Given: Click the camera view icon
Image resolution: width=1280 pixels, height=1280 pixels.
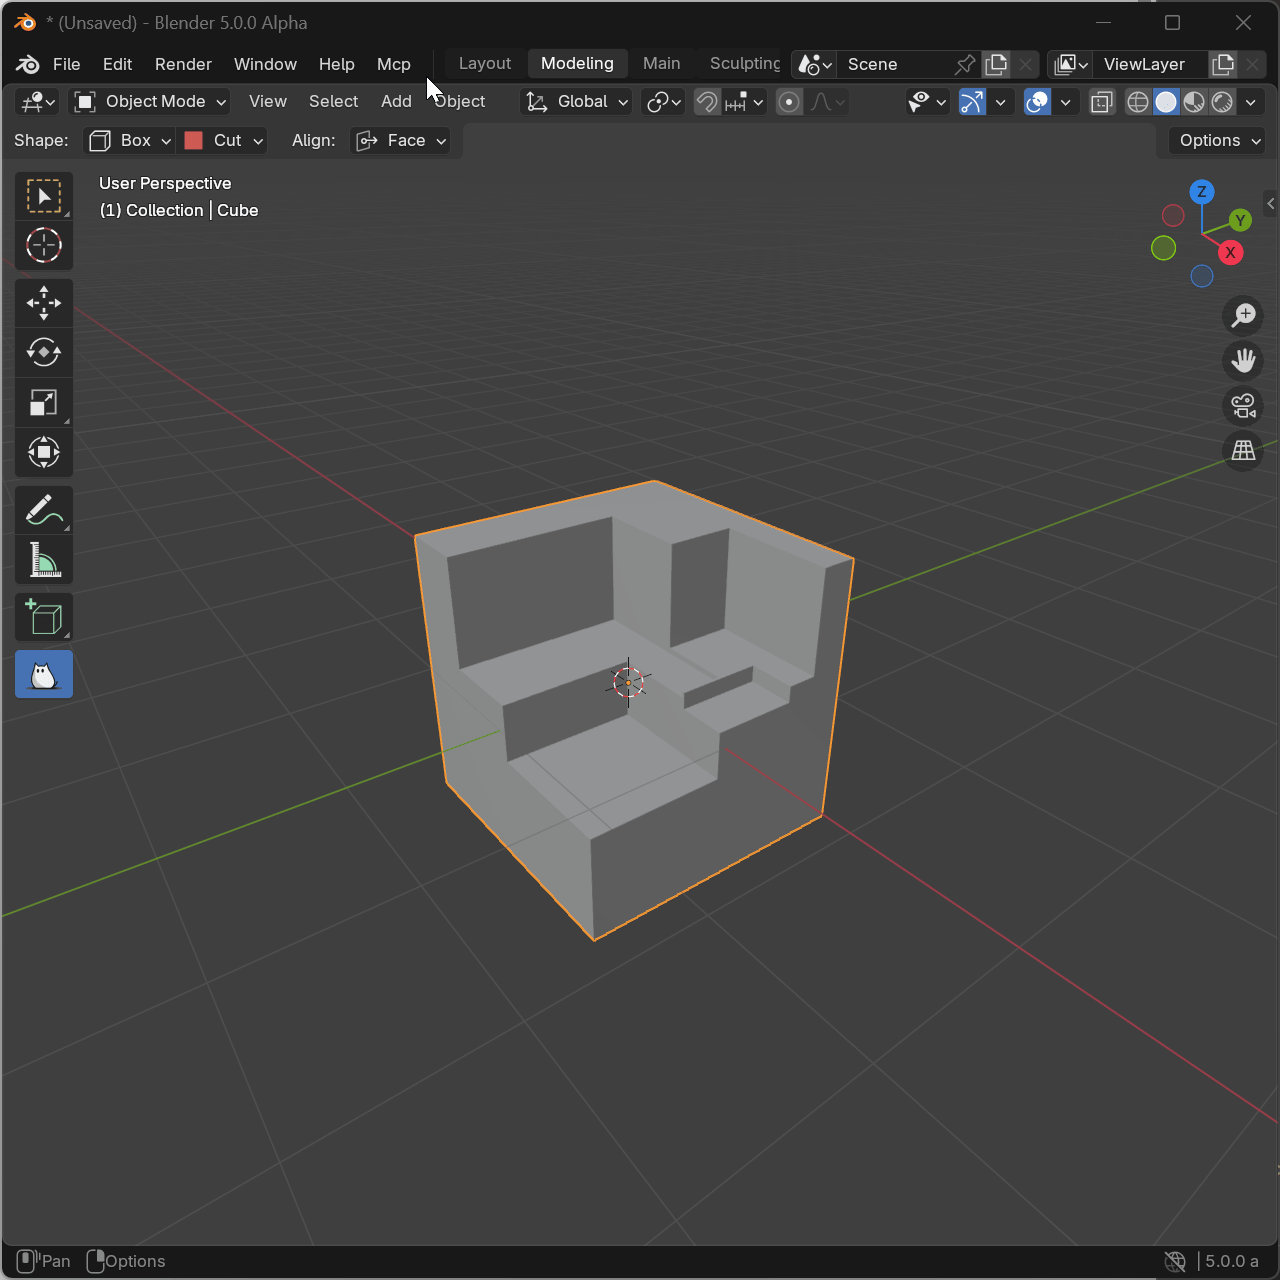Looking at the screenshot, I should click(1243, 406).
